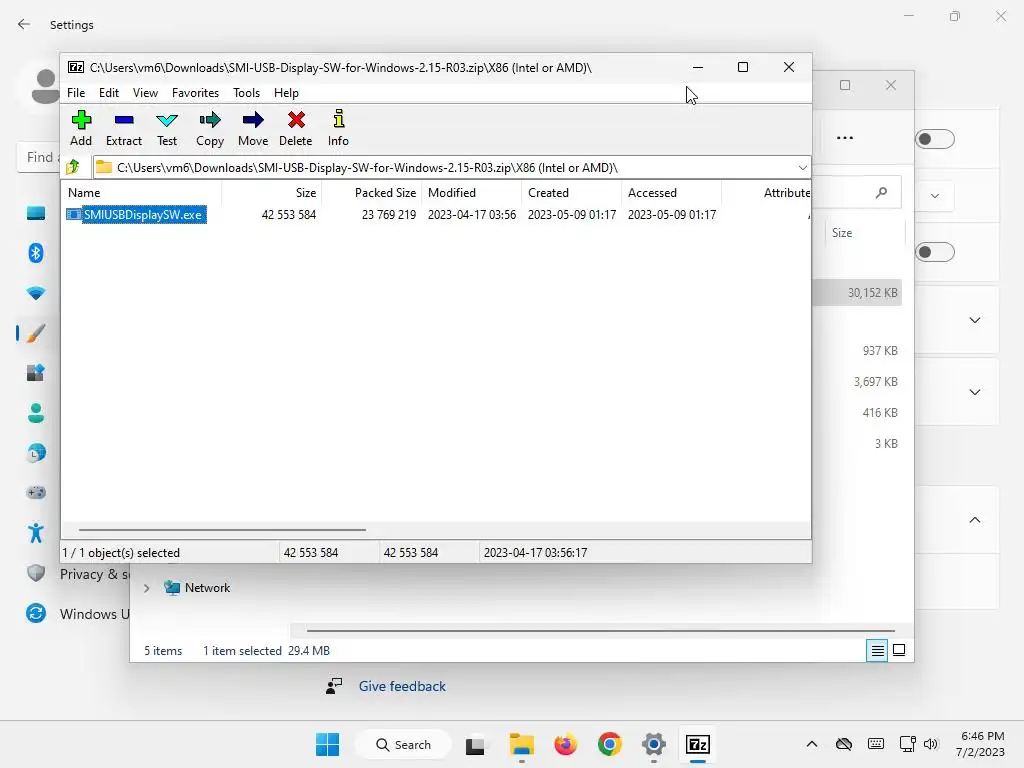Open Accounts person icon in Settings sidebar

click(36, 413)
